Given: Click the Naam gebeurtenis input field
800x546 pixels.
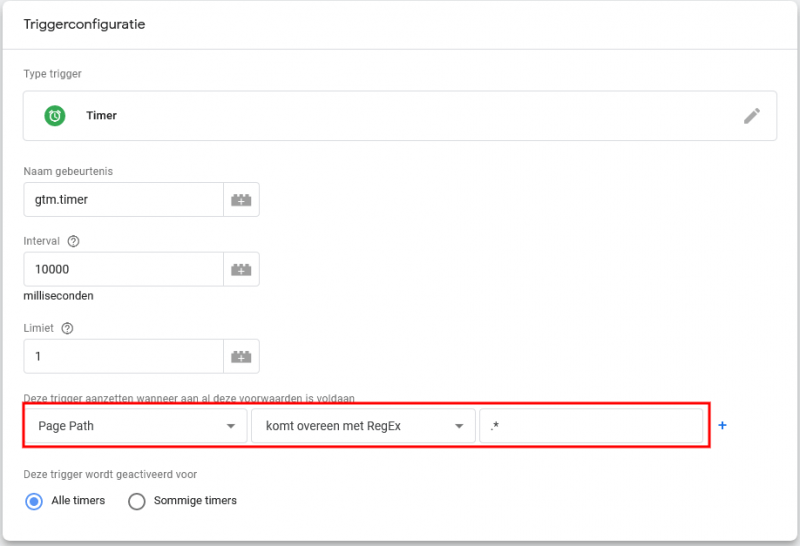Looking at the screenshot, I should [x=123, y=200].
